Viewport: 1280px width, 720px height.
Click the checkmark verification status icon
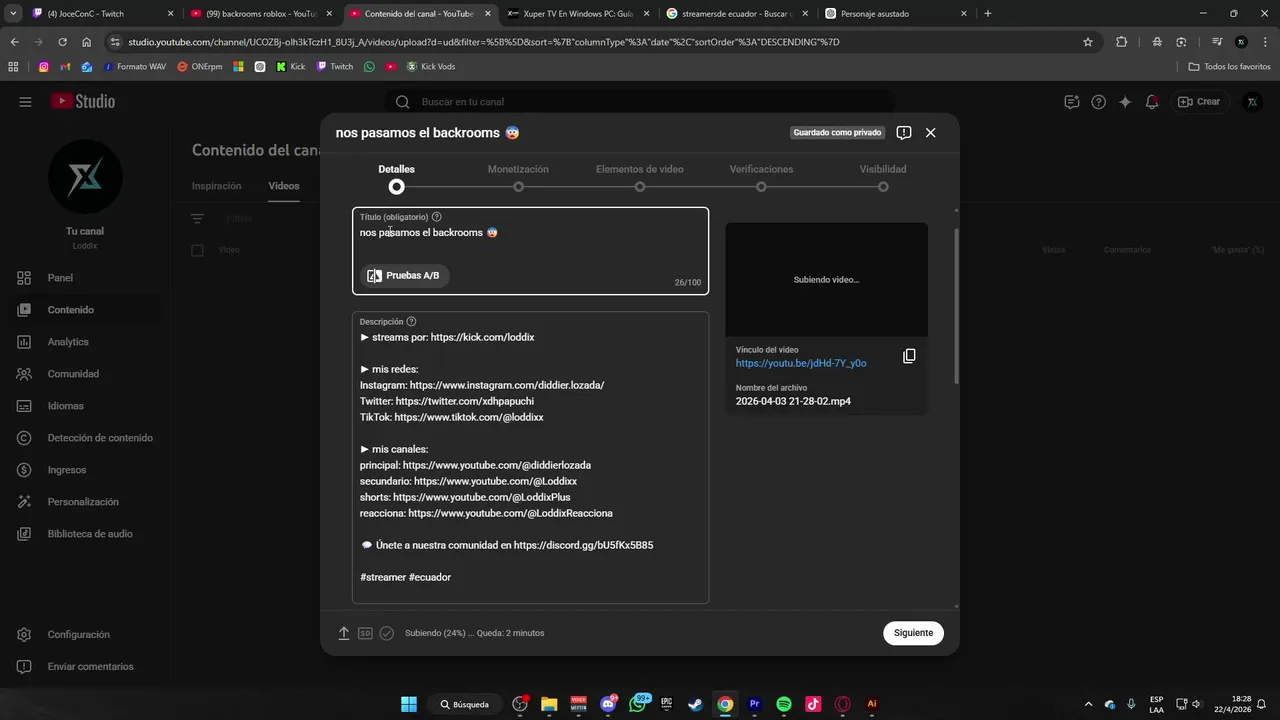click(x=387, y=633)
